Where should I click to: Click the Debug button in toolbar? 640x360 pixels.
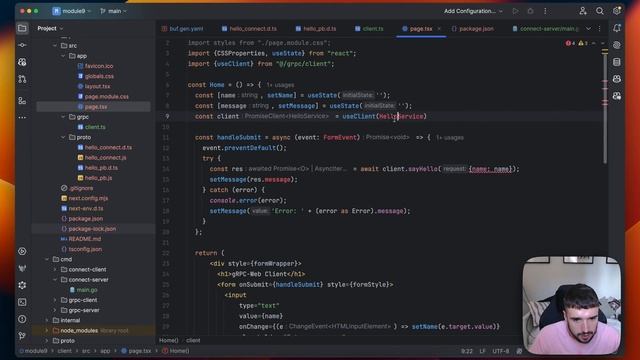click(x=530, y=11)
